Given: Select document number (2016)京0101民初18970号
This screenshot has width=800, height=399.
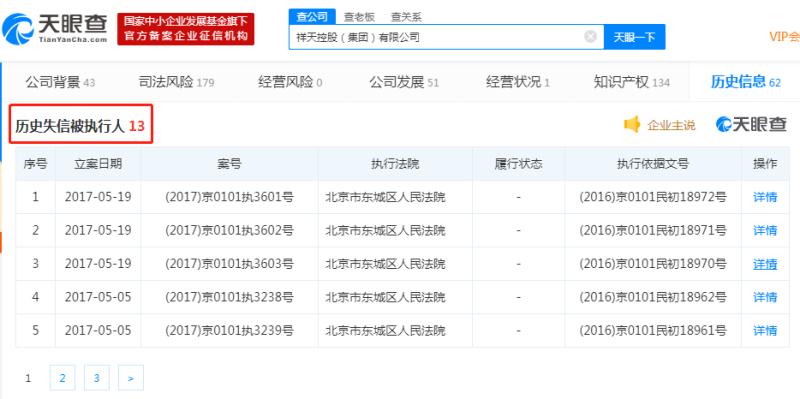Looking at the screenshot, I should point(653,264).
